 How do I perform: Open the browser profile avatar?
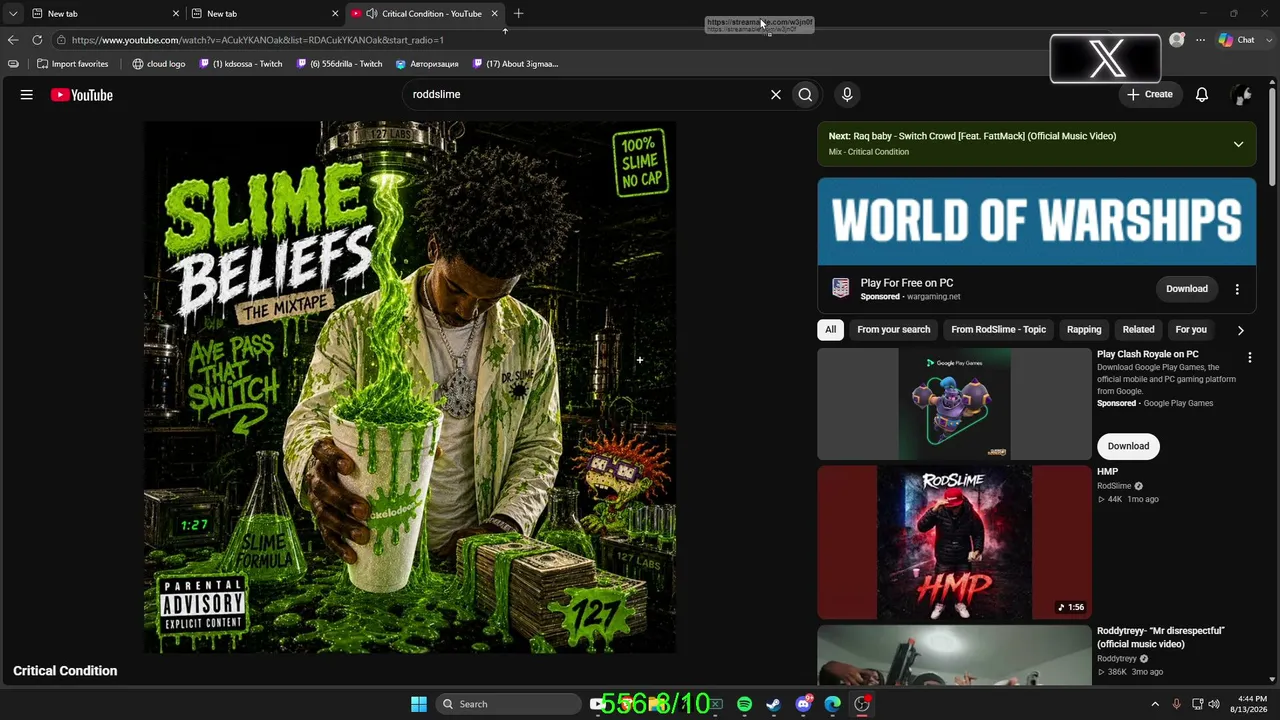(x=1177, y=40)
